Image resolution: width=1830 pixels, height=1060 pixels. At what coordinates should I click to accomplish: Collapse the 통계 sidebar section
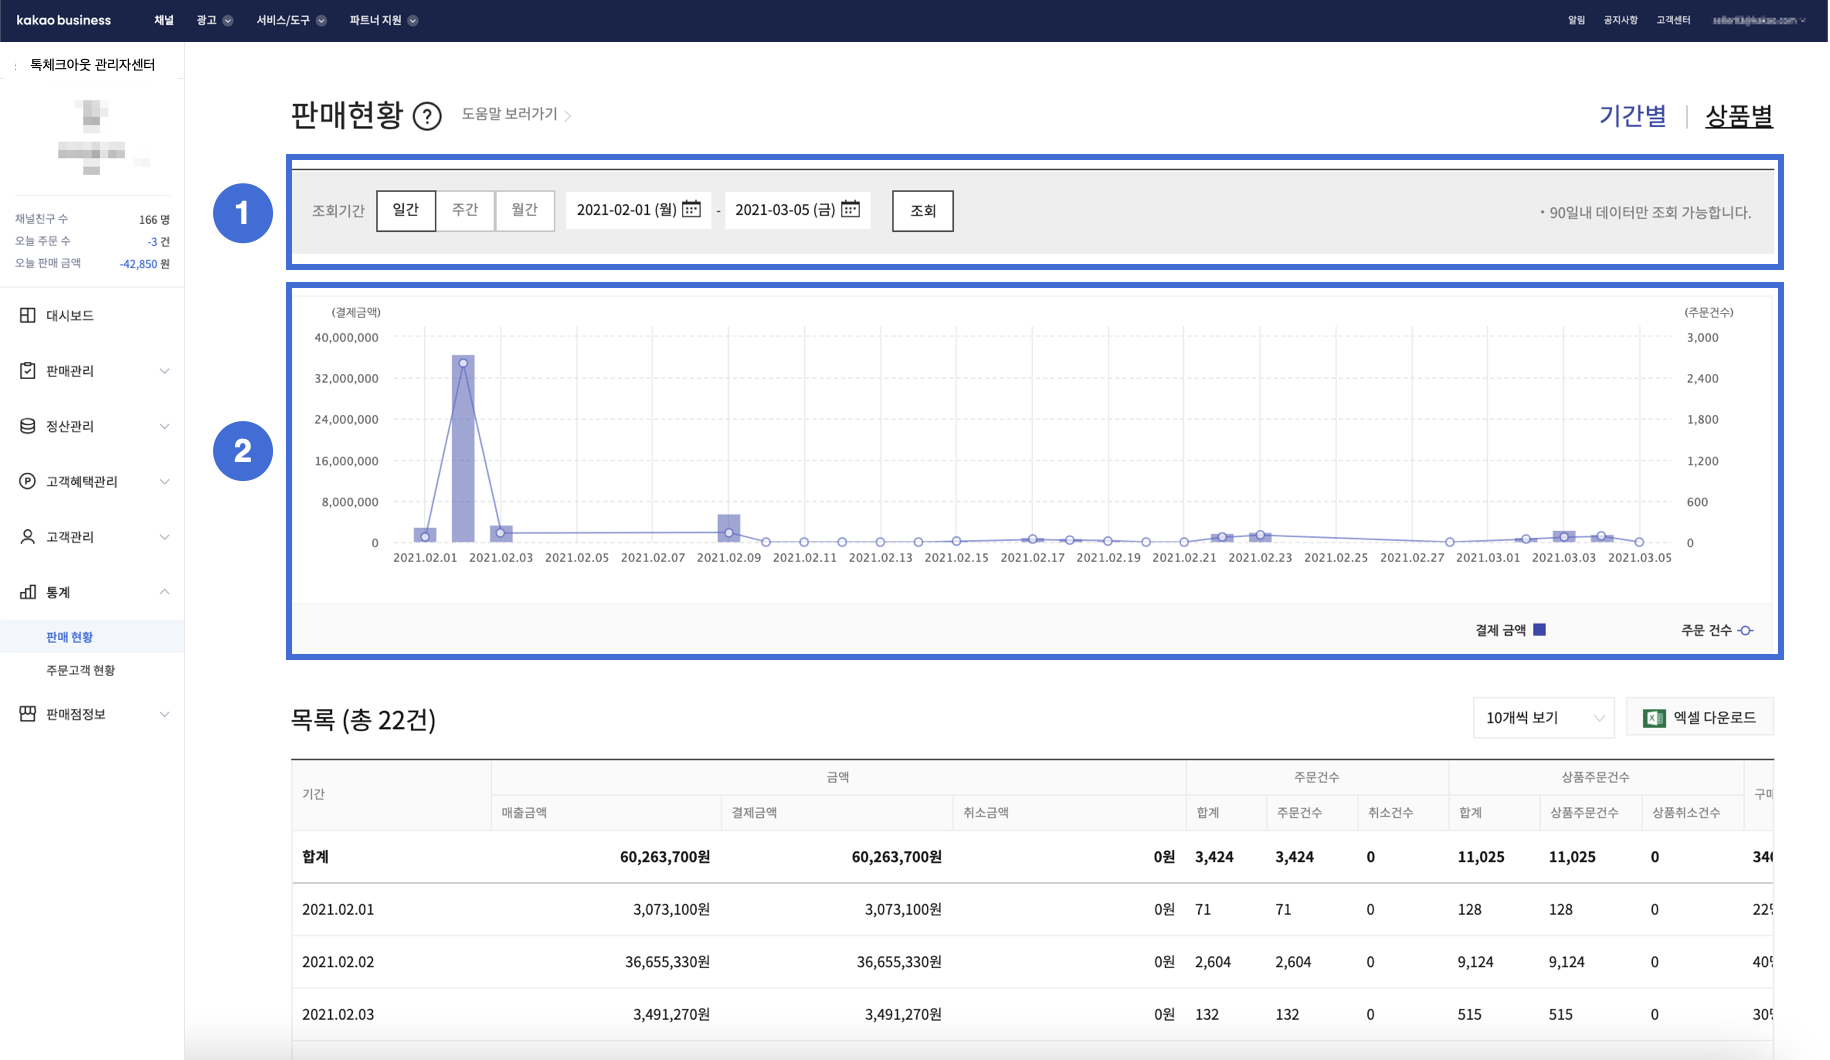(x=164, y=592)
